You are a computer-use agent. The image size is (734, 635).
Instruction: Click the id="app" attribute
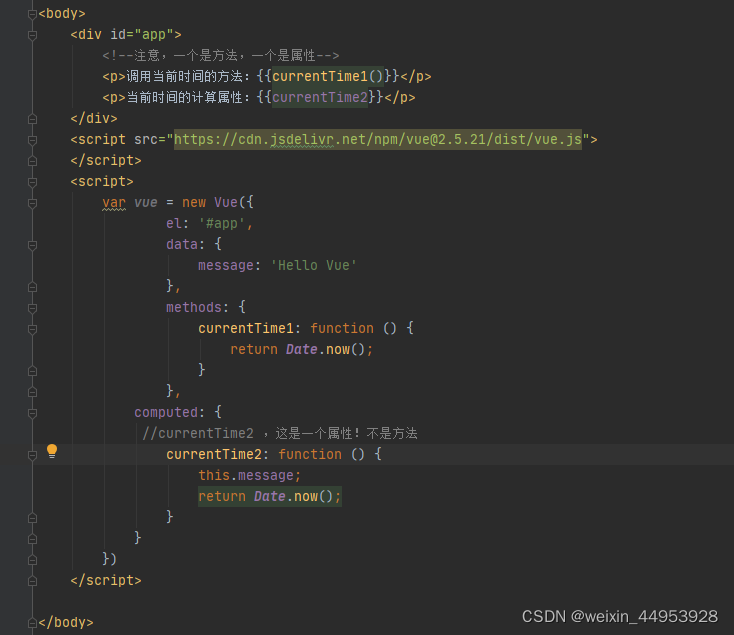point(141,35)
